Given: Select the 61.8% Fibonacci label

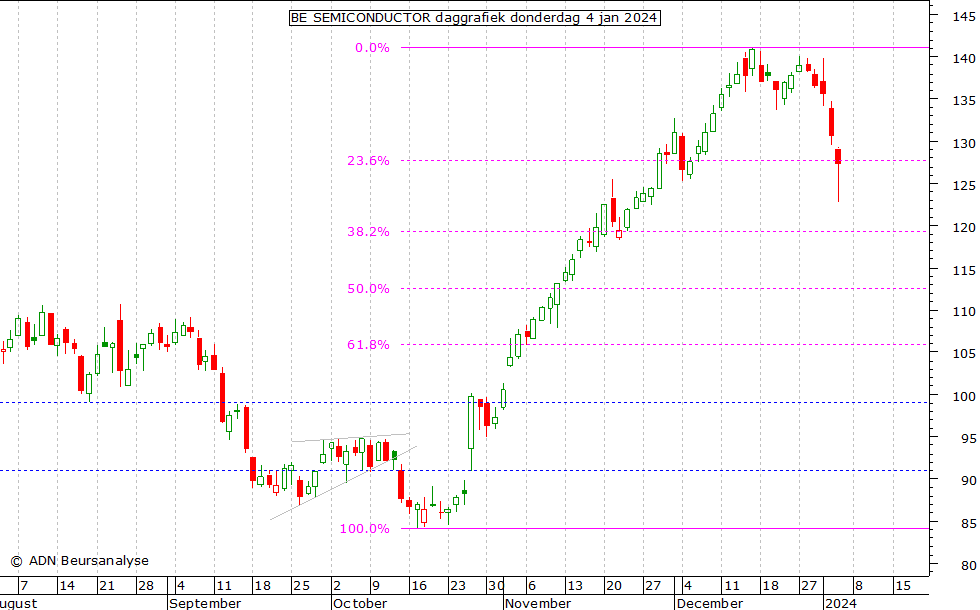Looking at the screenshot, I should tap(368, 345).
